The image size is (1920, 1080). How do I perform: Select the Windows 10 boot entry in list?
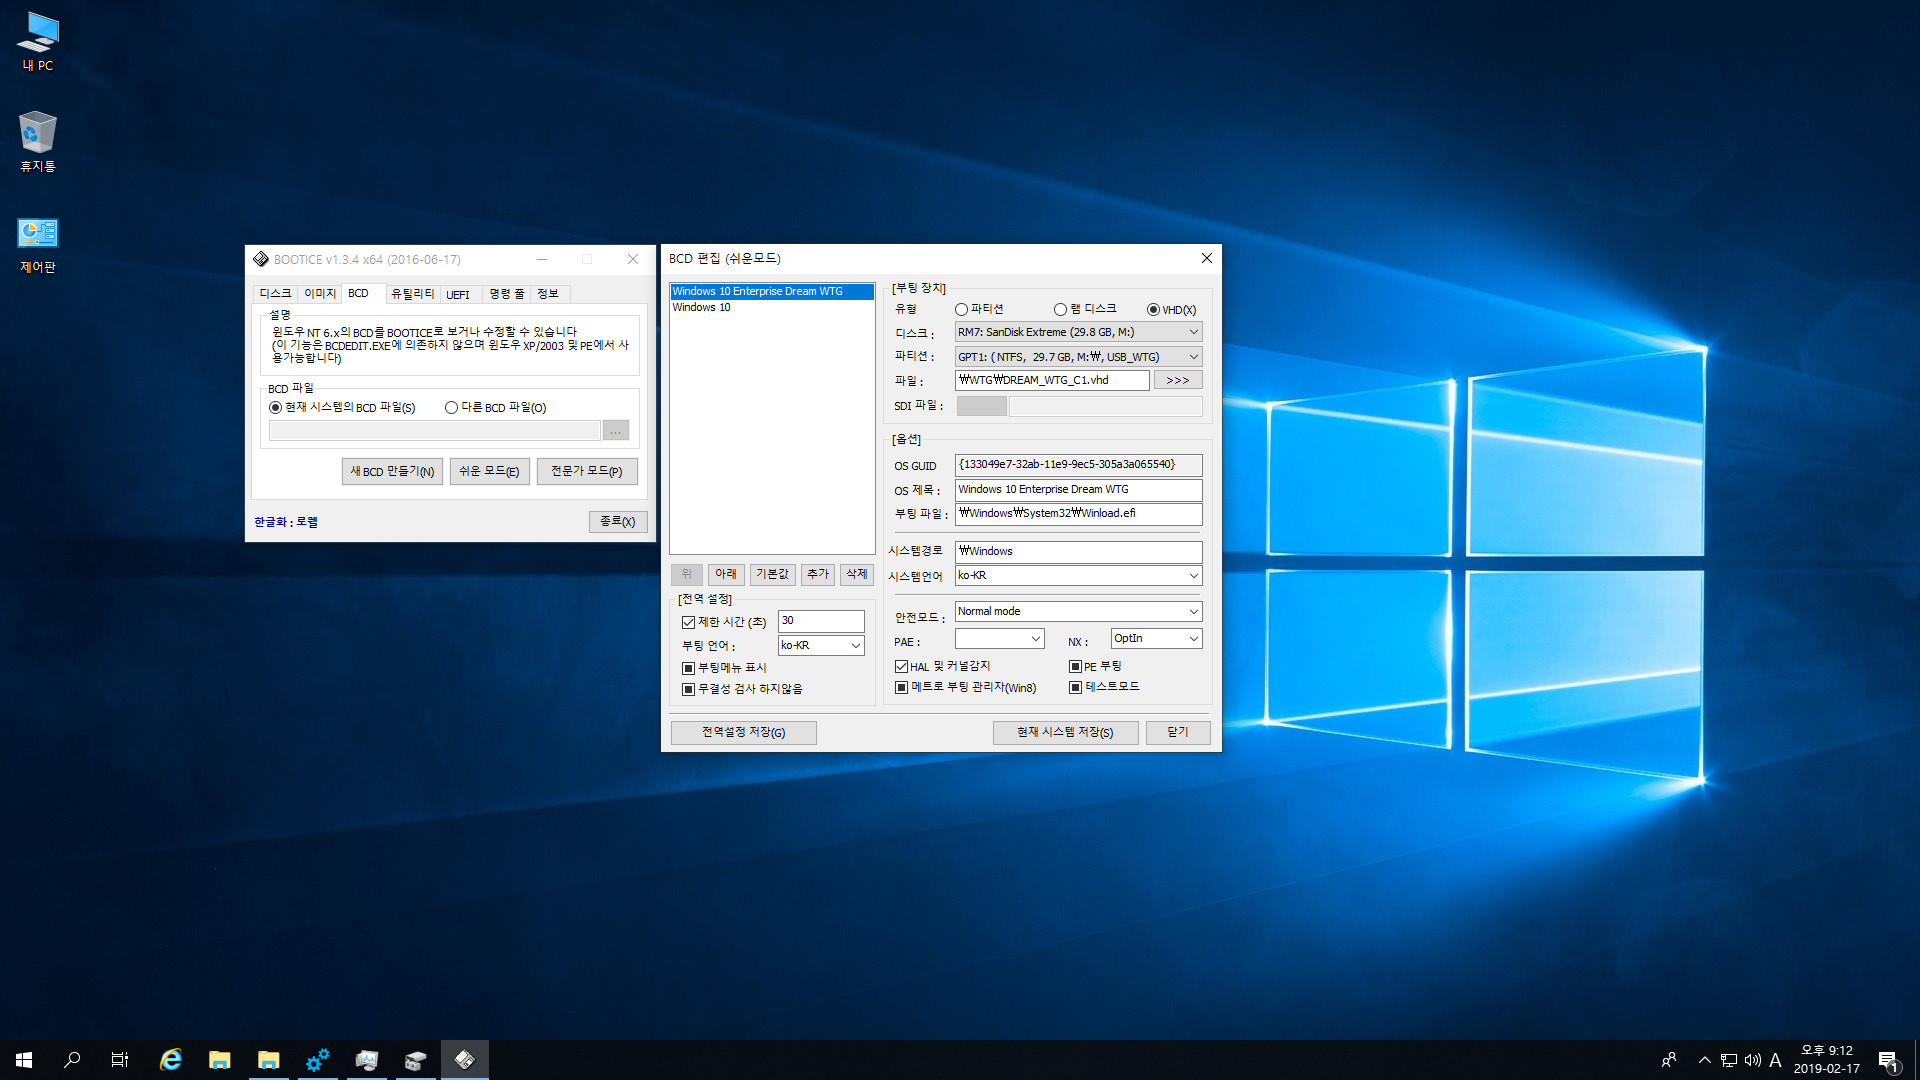pos(771,307)
